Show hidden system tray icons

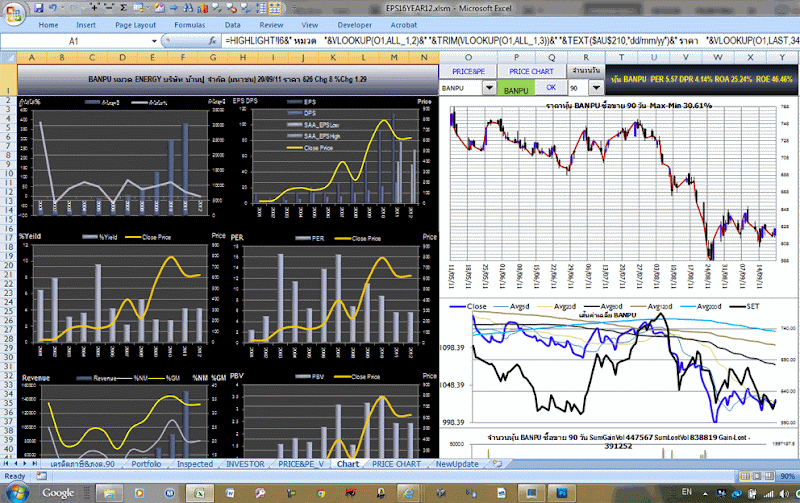tap(705, 494)
